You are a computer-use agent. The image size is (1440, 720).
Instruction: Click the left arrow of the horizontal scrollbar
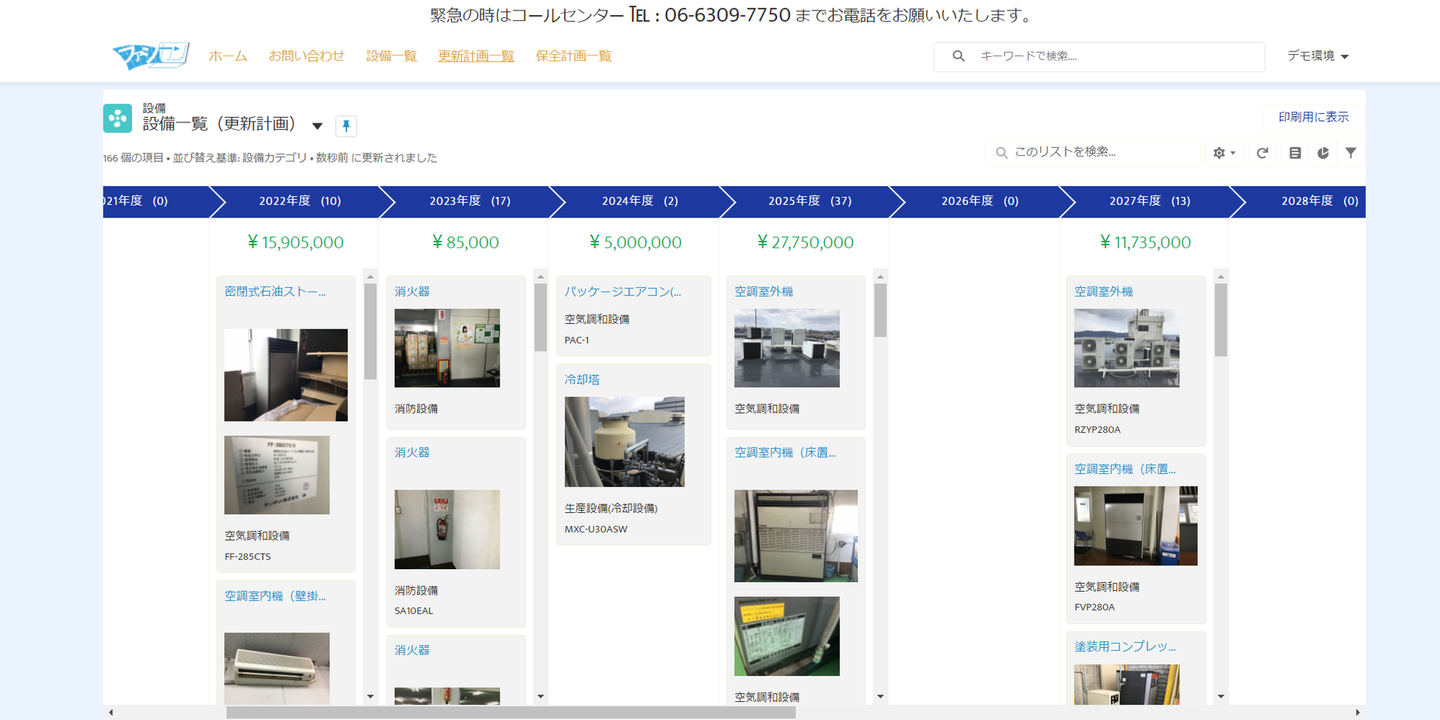(110, 713)
